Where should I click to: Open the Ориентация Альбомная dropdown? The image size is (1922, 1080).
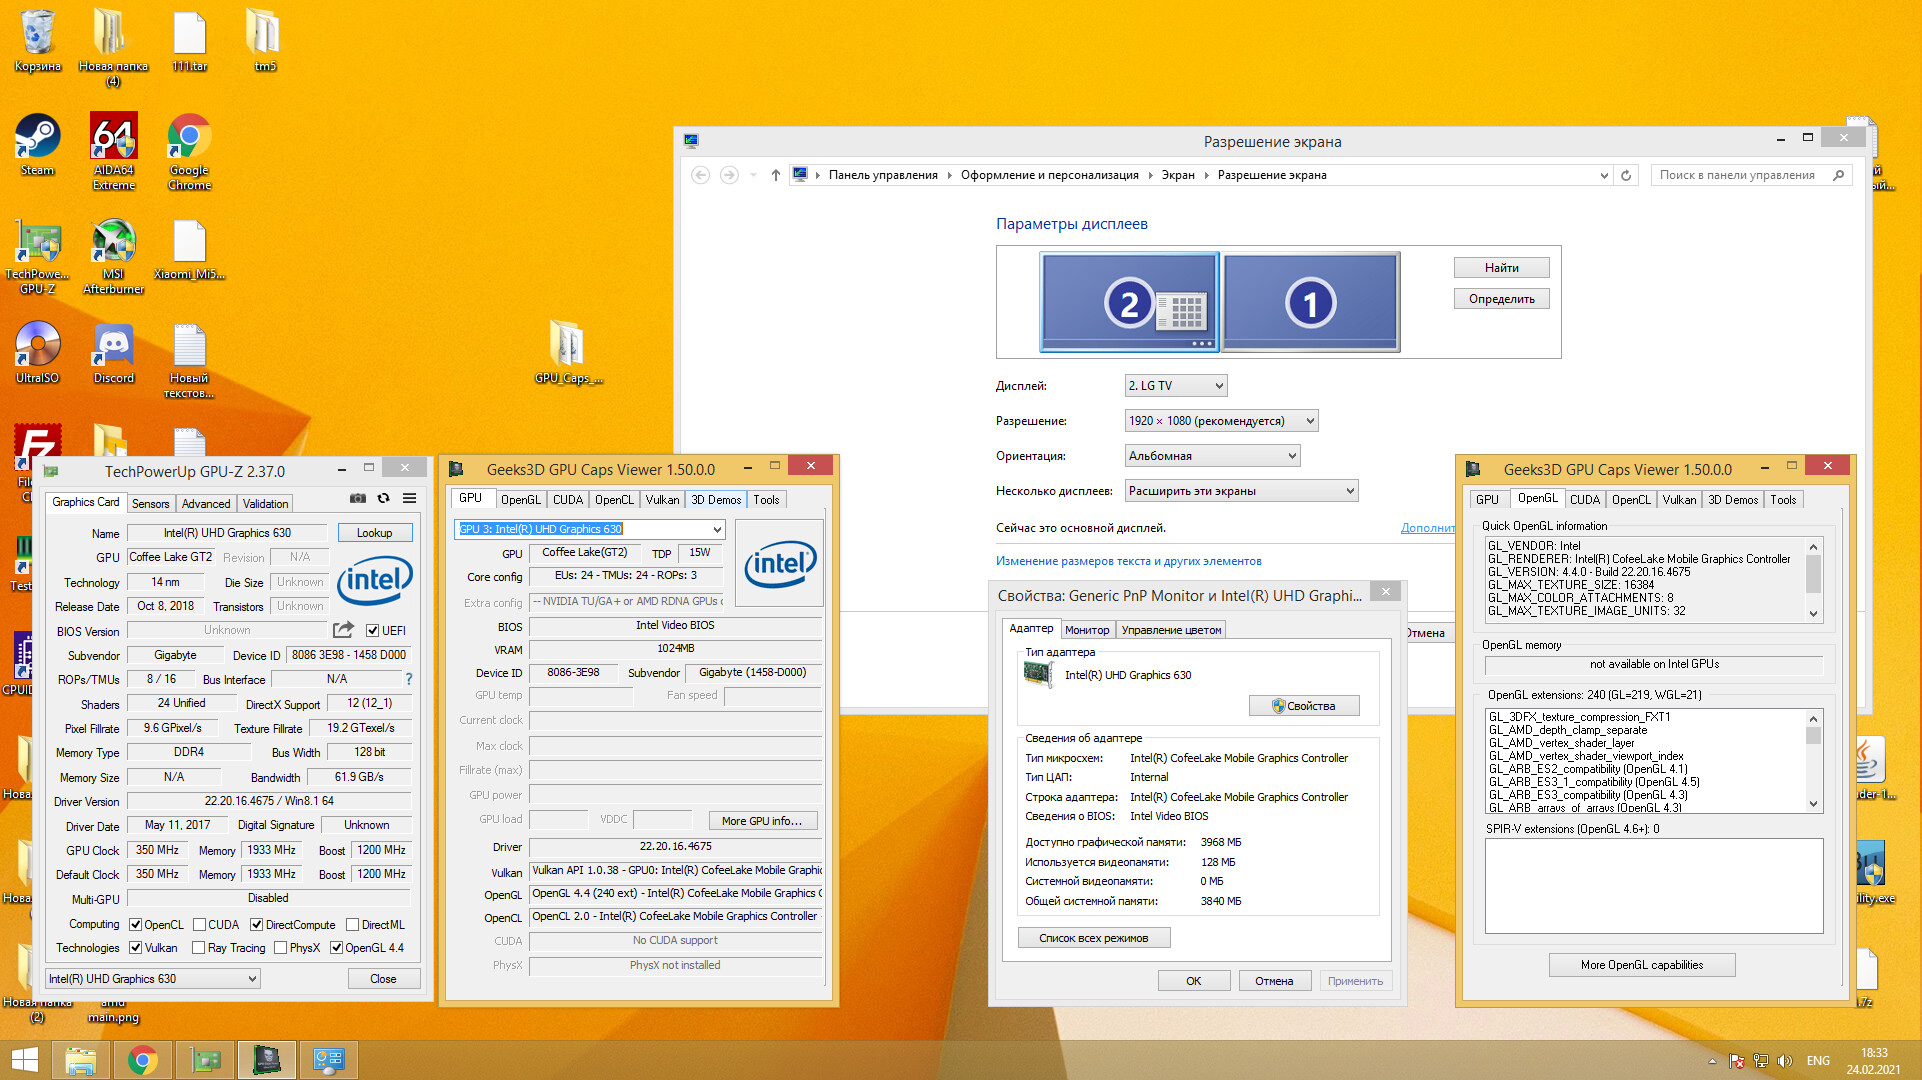point(1212,456)
